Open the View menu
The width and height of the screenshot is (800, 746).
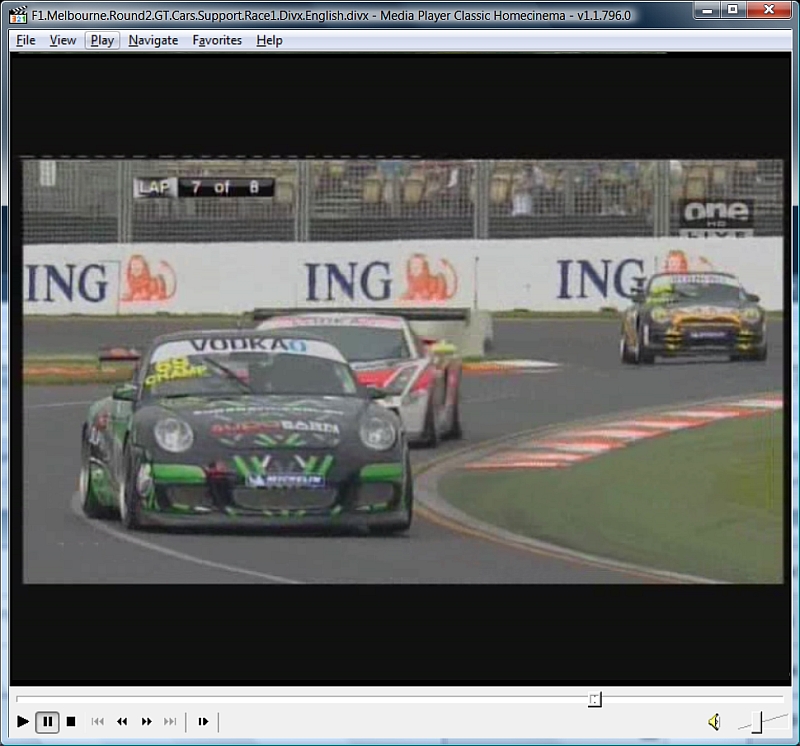63,40
